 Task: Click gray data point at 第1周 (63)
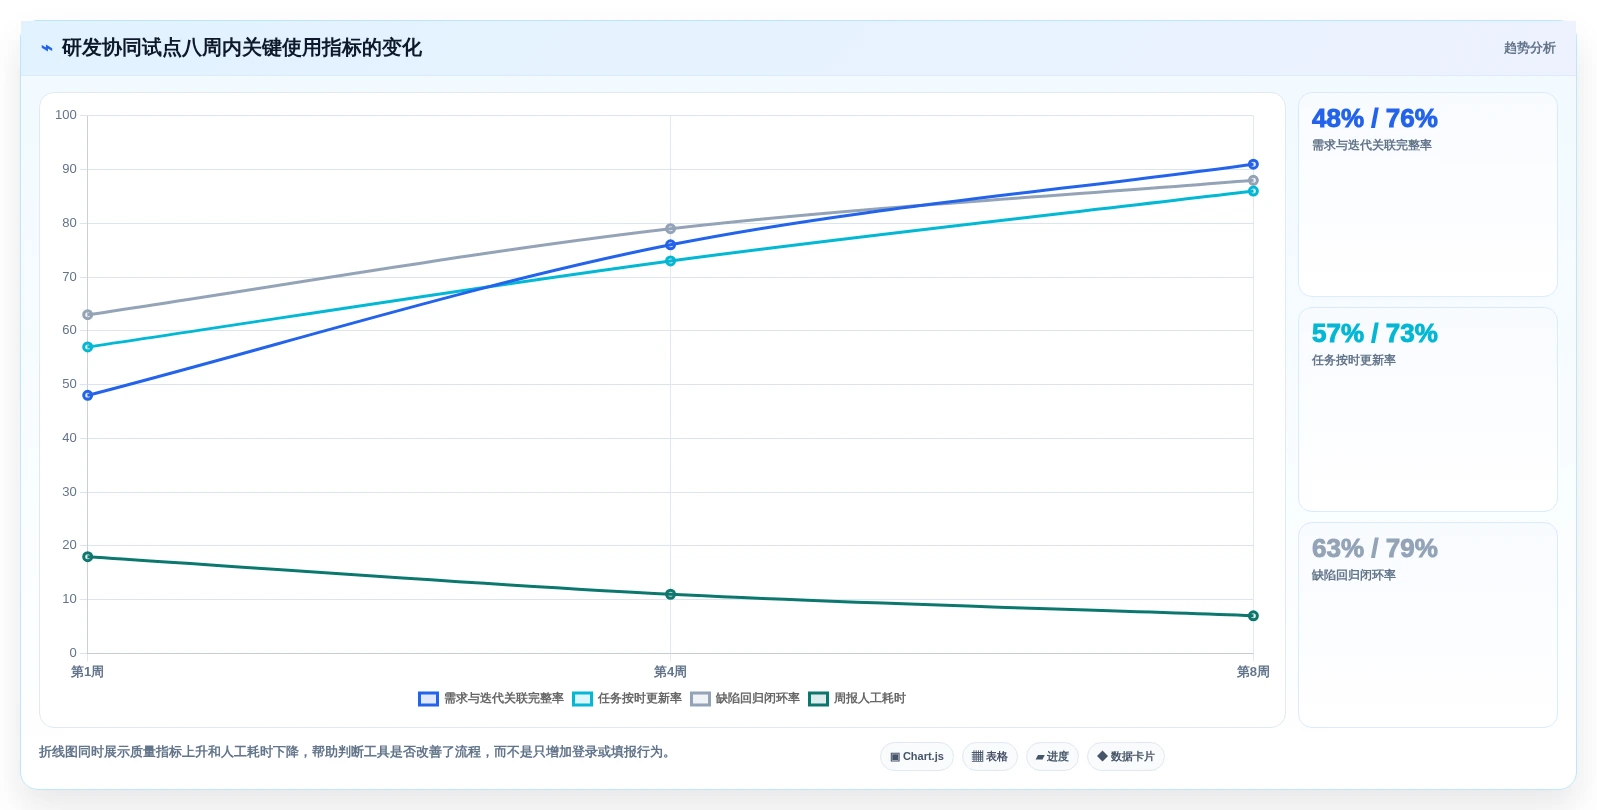click(x=88, y=315)
